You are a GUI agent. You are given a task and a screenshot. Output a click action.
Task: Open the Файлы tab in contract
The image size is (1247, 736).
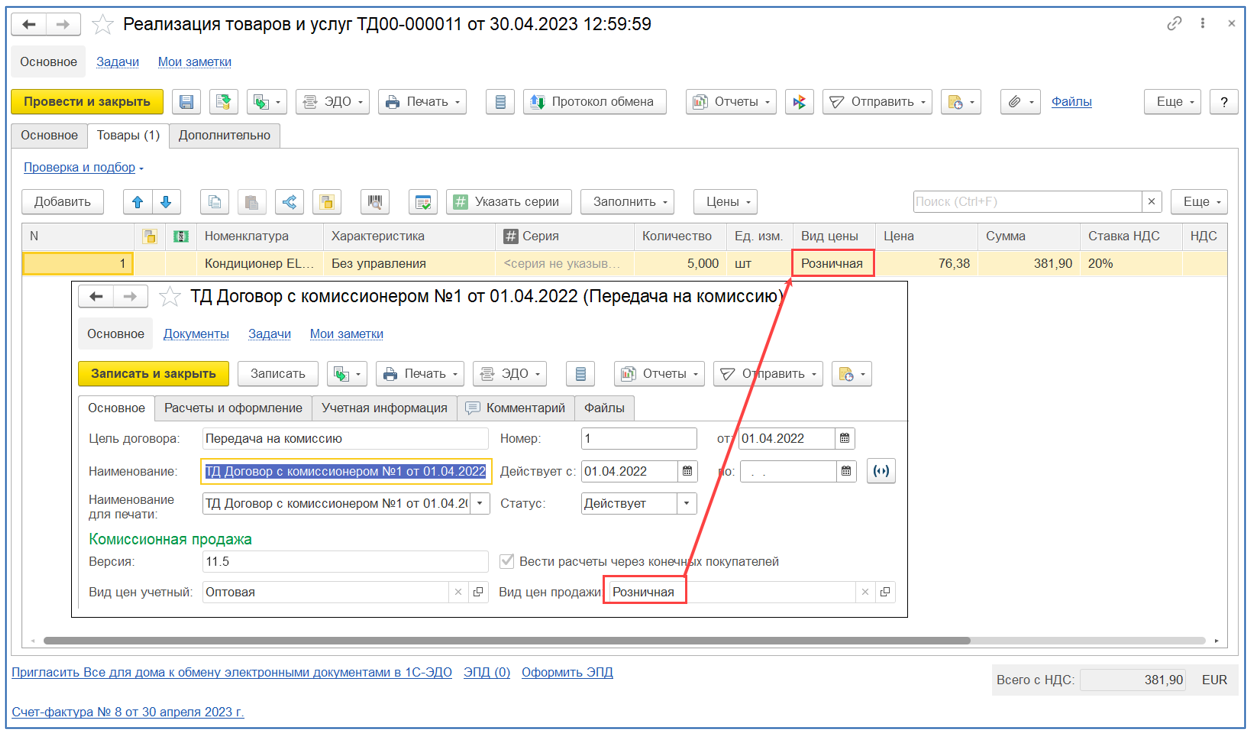(605, 408)
